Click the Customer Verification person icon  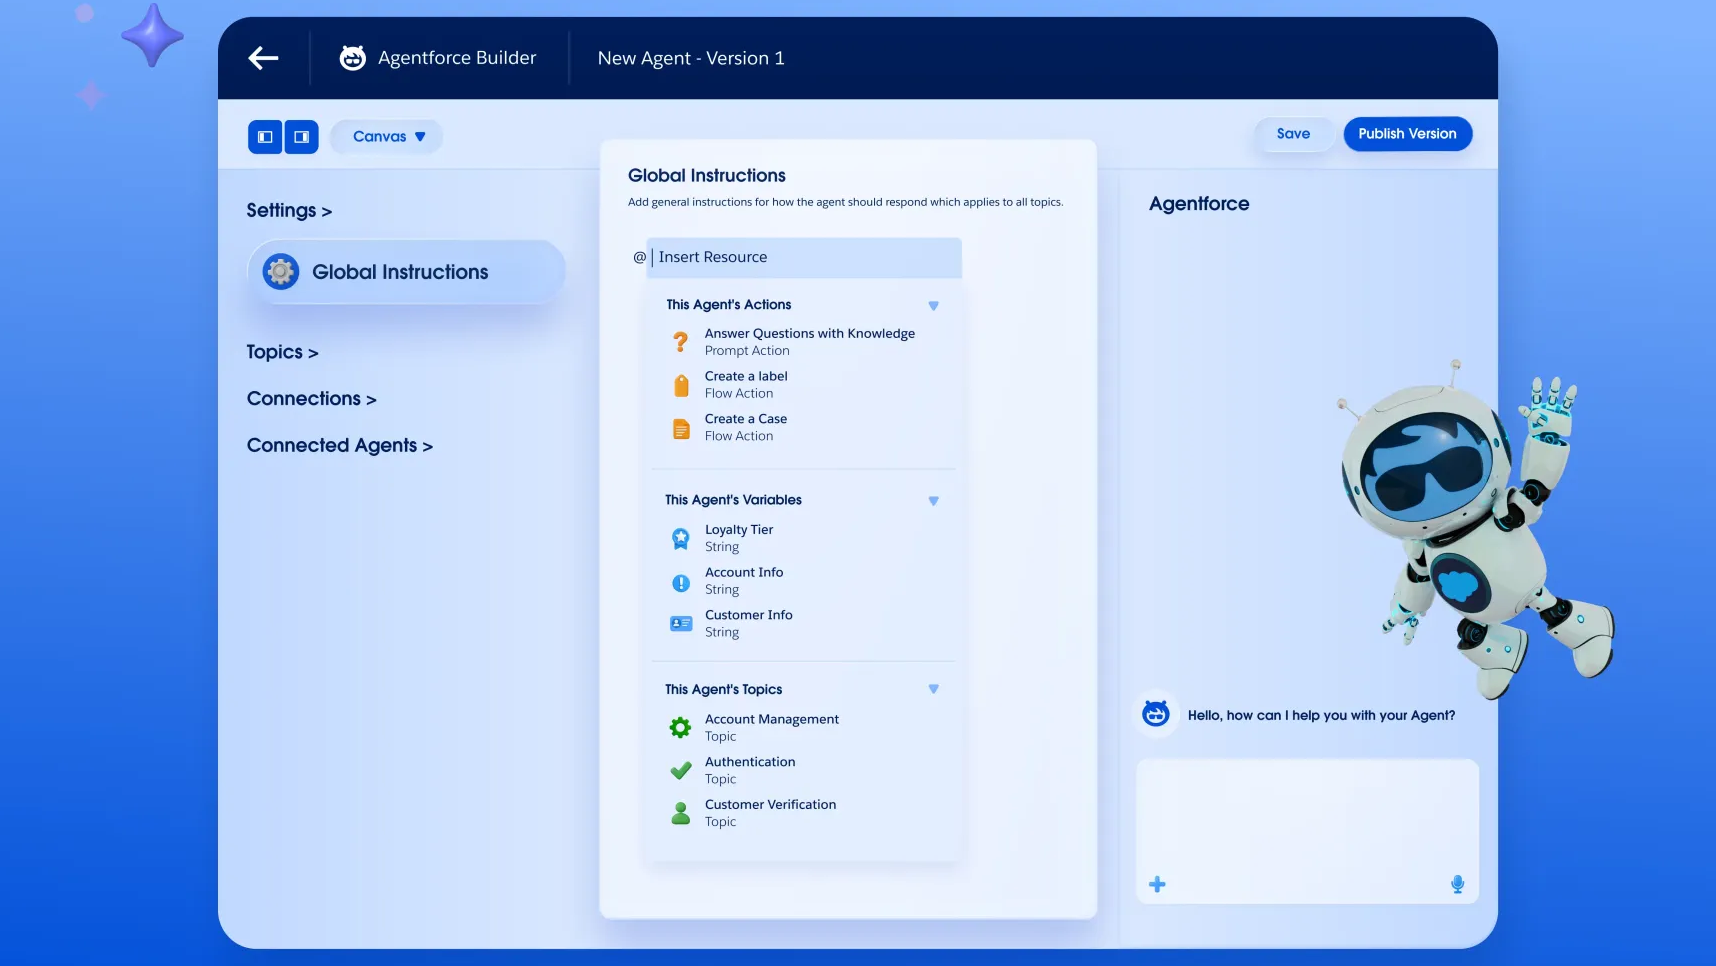(x=681, y=813)
